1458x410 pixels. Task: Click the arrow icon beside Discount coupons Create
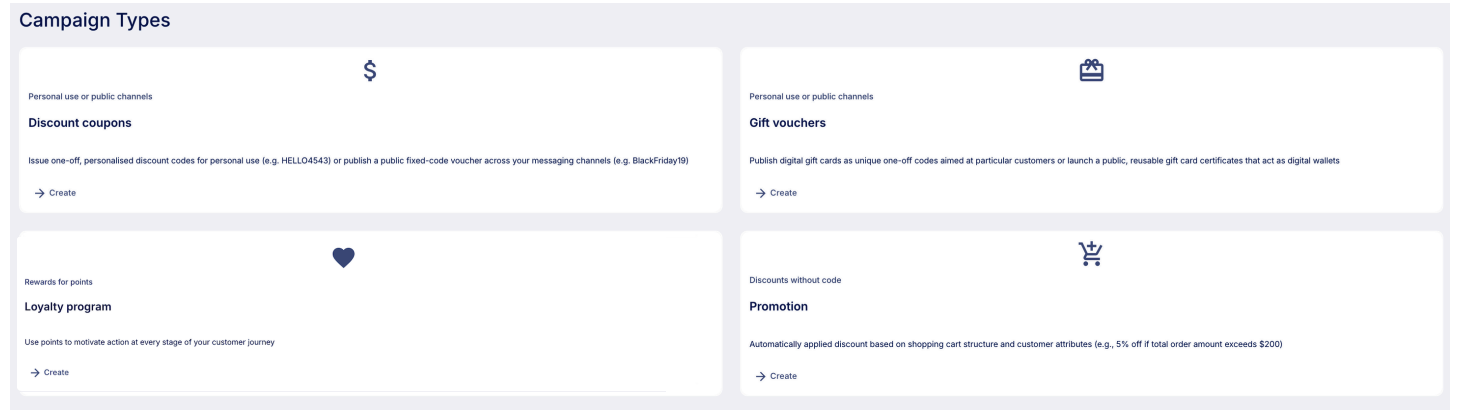[39, 193]
